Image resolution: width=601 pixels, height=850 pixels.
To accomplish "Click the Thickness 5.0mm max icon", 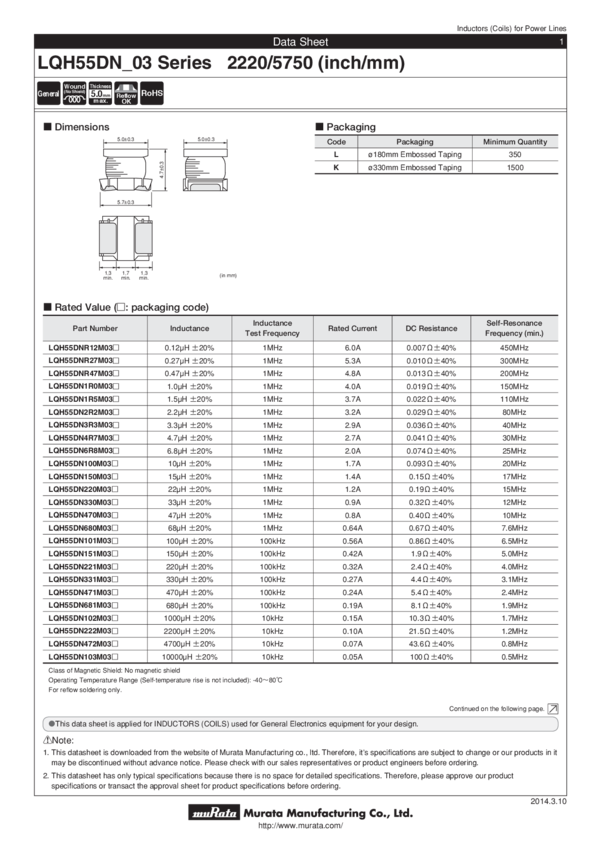I will pos(100,93).
